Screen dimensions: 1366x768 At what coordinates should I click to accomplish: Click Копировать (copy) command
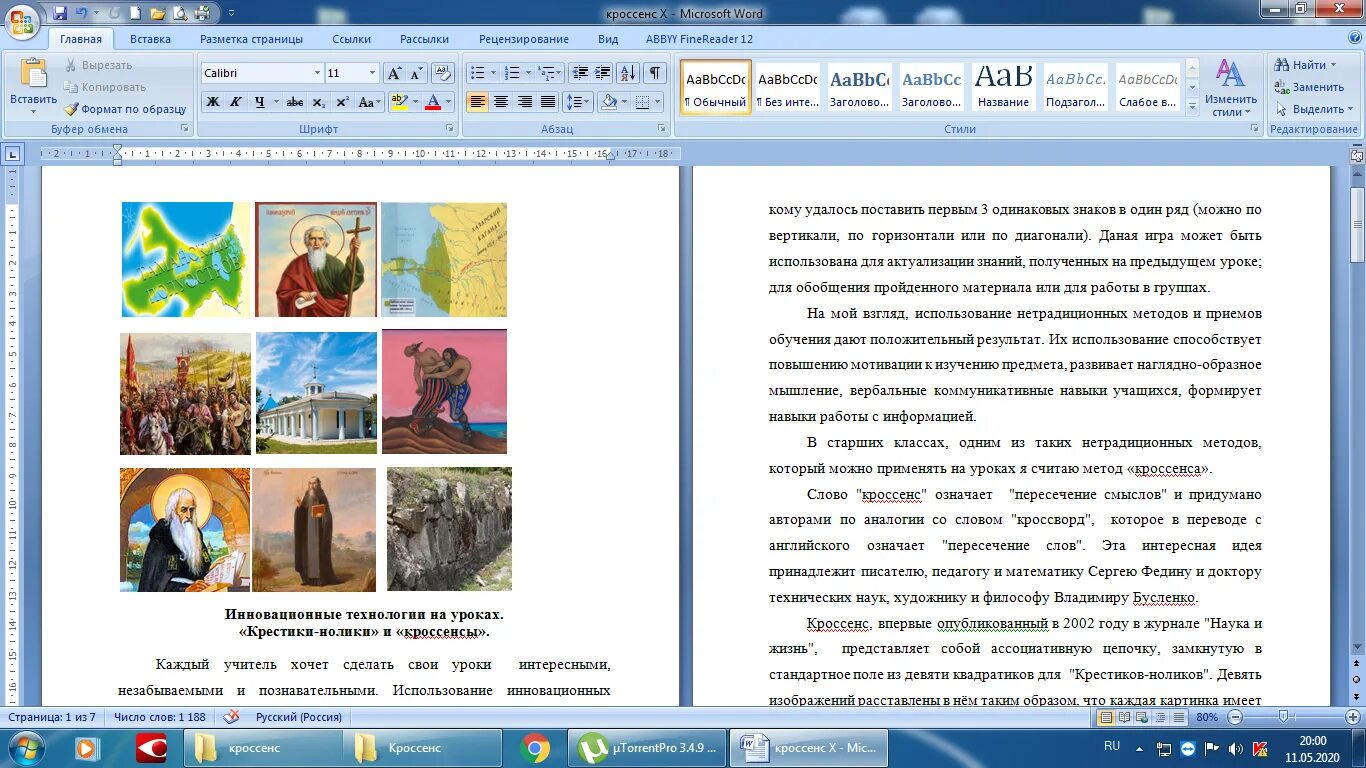click(x=105, y=87)
